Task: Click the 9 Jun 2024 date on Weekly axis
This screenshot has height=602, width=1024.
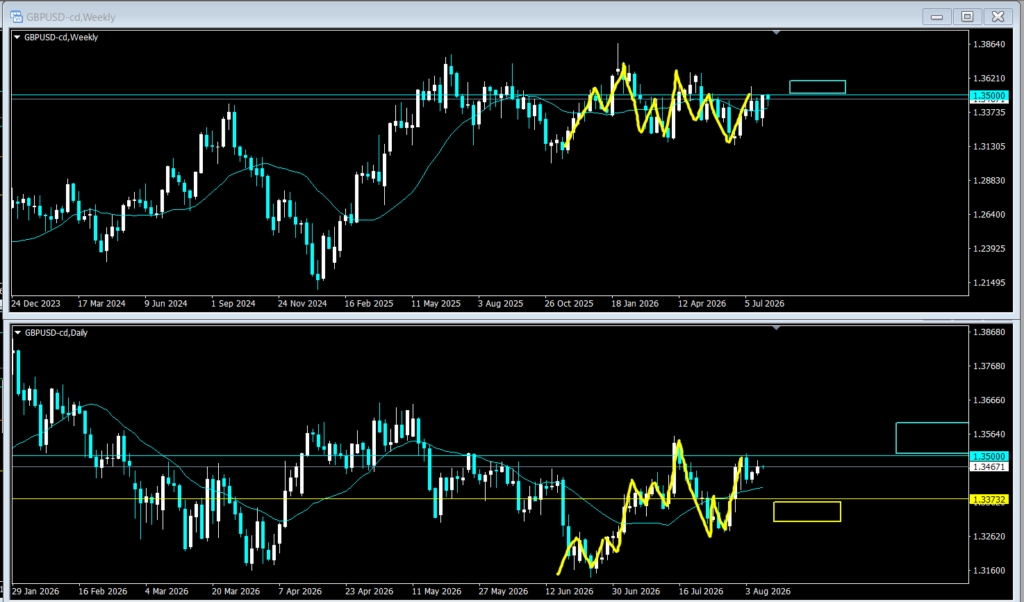Action: click(166, 304)
